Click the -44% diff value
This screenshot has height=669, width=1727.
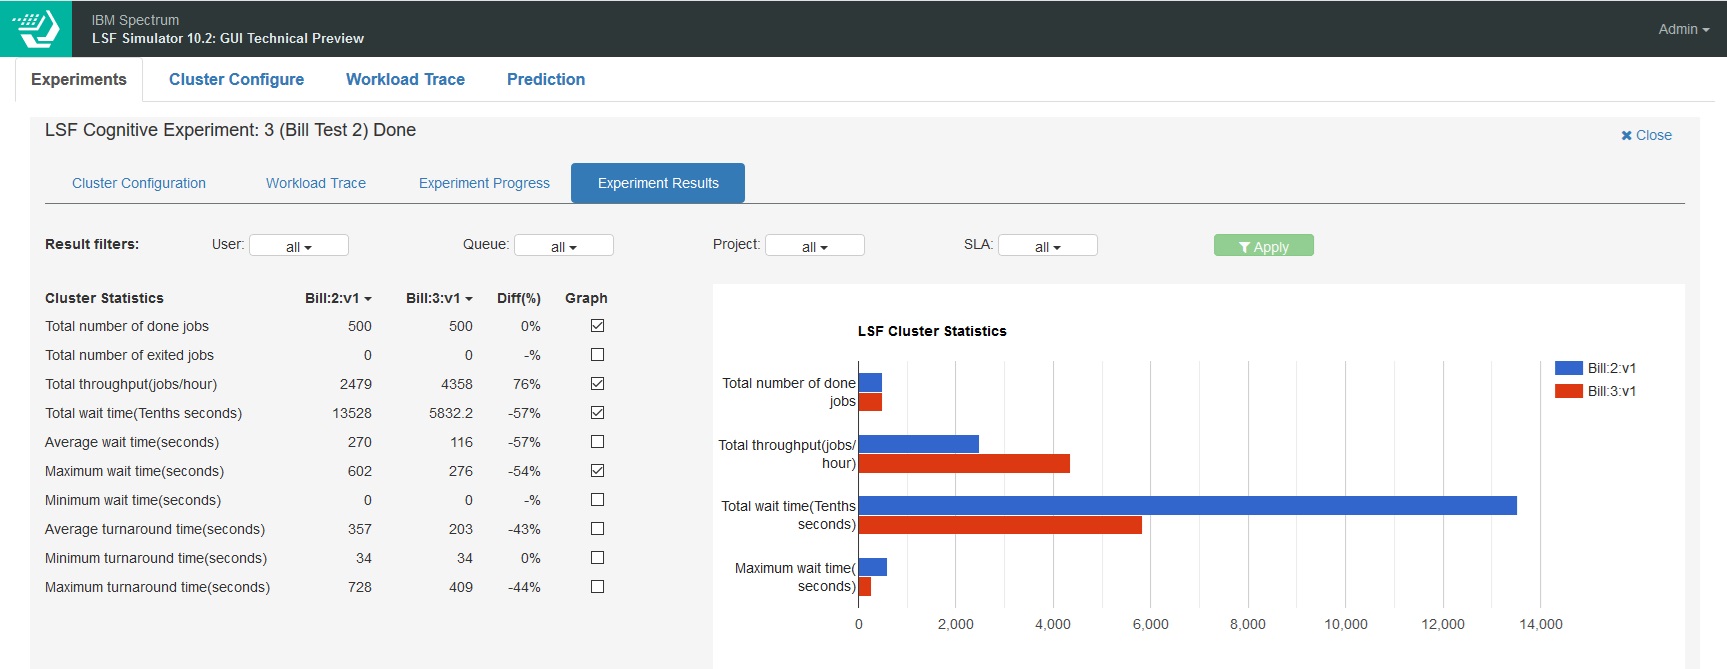(524, 587)
